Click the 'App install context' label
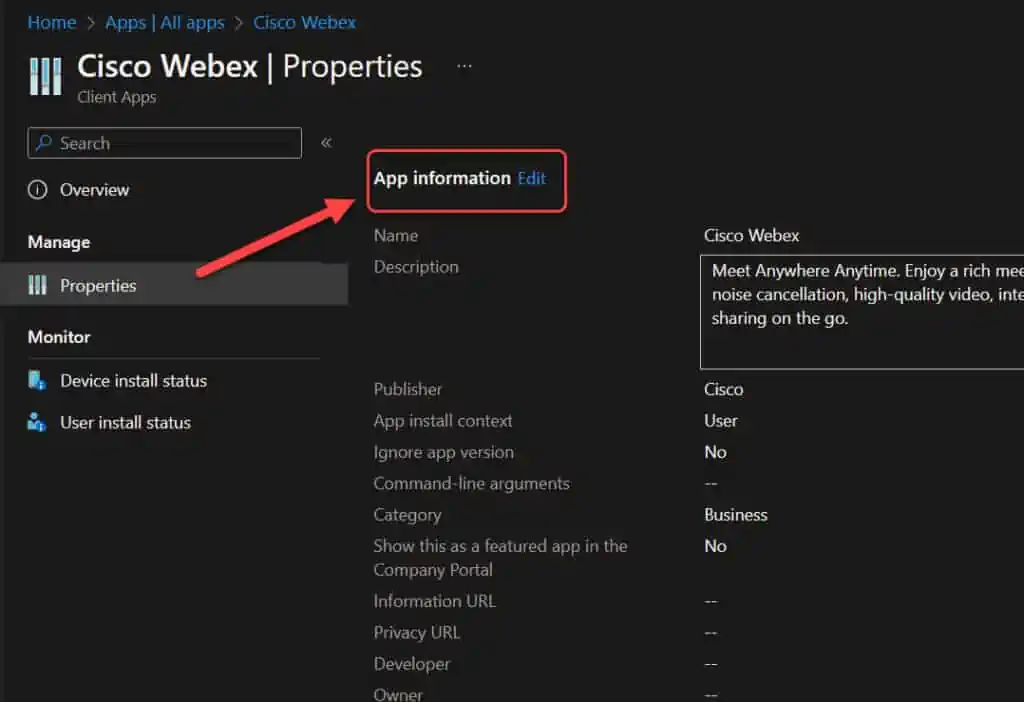This screenshot has height=702, width=1024. tap(443, 421)
